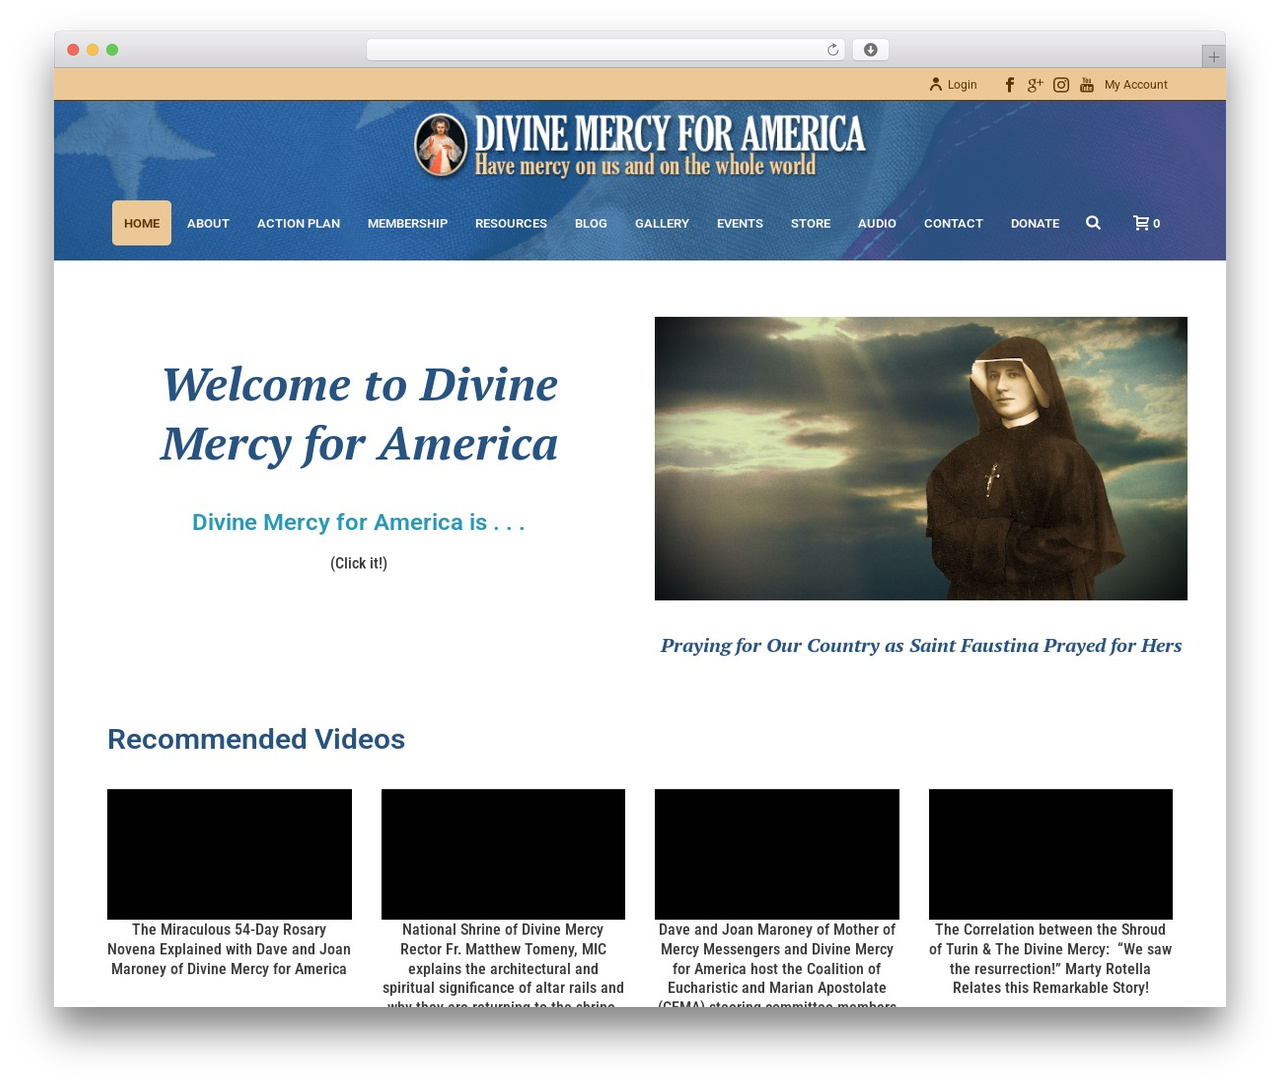This screenshot has width=1280, height=1084.
Task: Open the Gallery menu item
Action: click(x=662, y=223)
